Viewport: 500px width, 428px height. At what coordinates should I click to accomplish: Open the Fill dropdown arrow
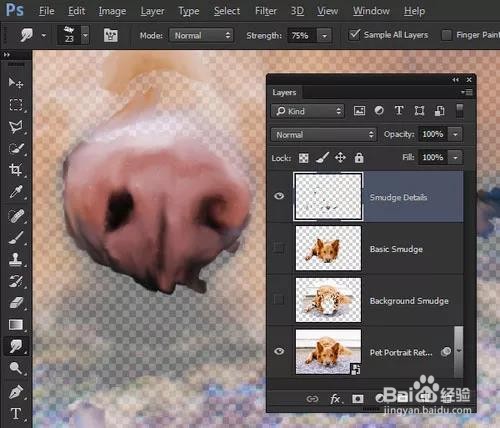pyautogui.click(x=455, y=157)
